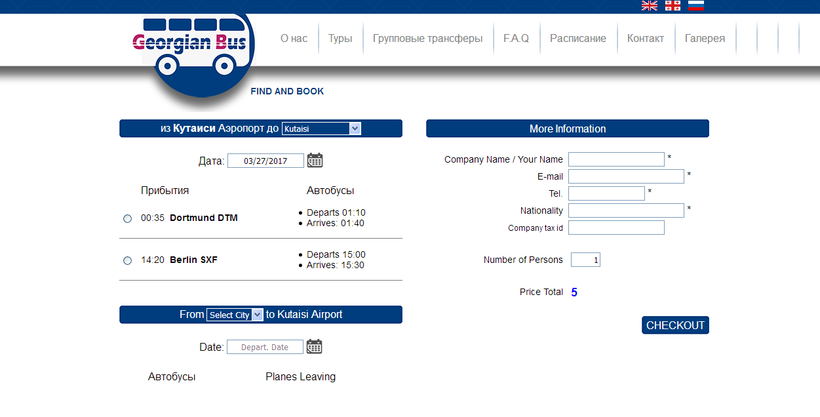Open the Kutaisi destination dropdown
Screen dimensions: 820x417
click(x=320, y=129)
